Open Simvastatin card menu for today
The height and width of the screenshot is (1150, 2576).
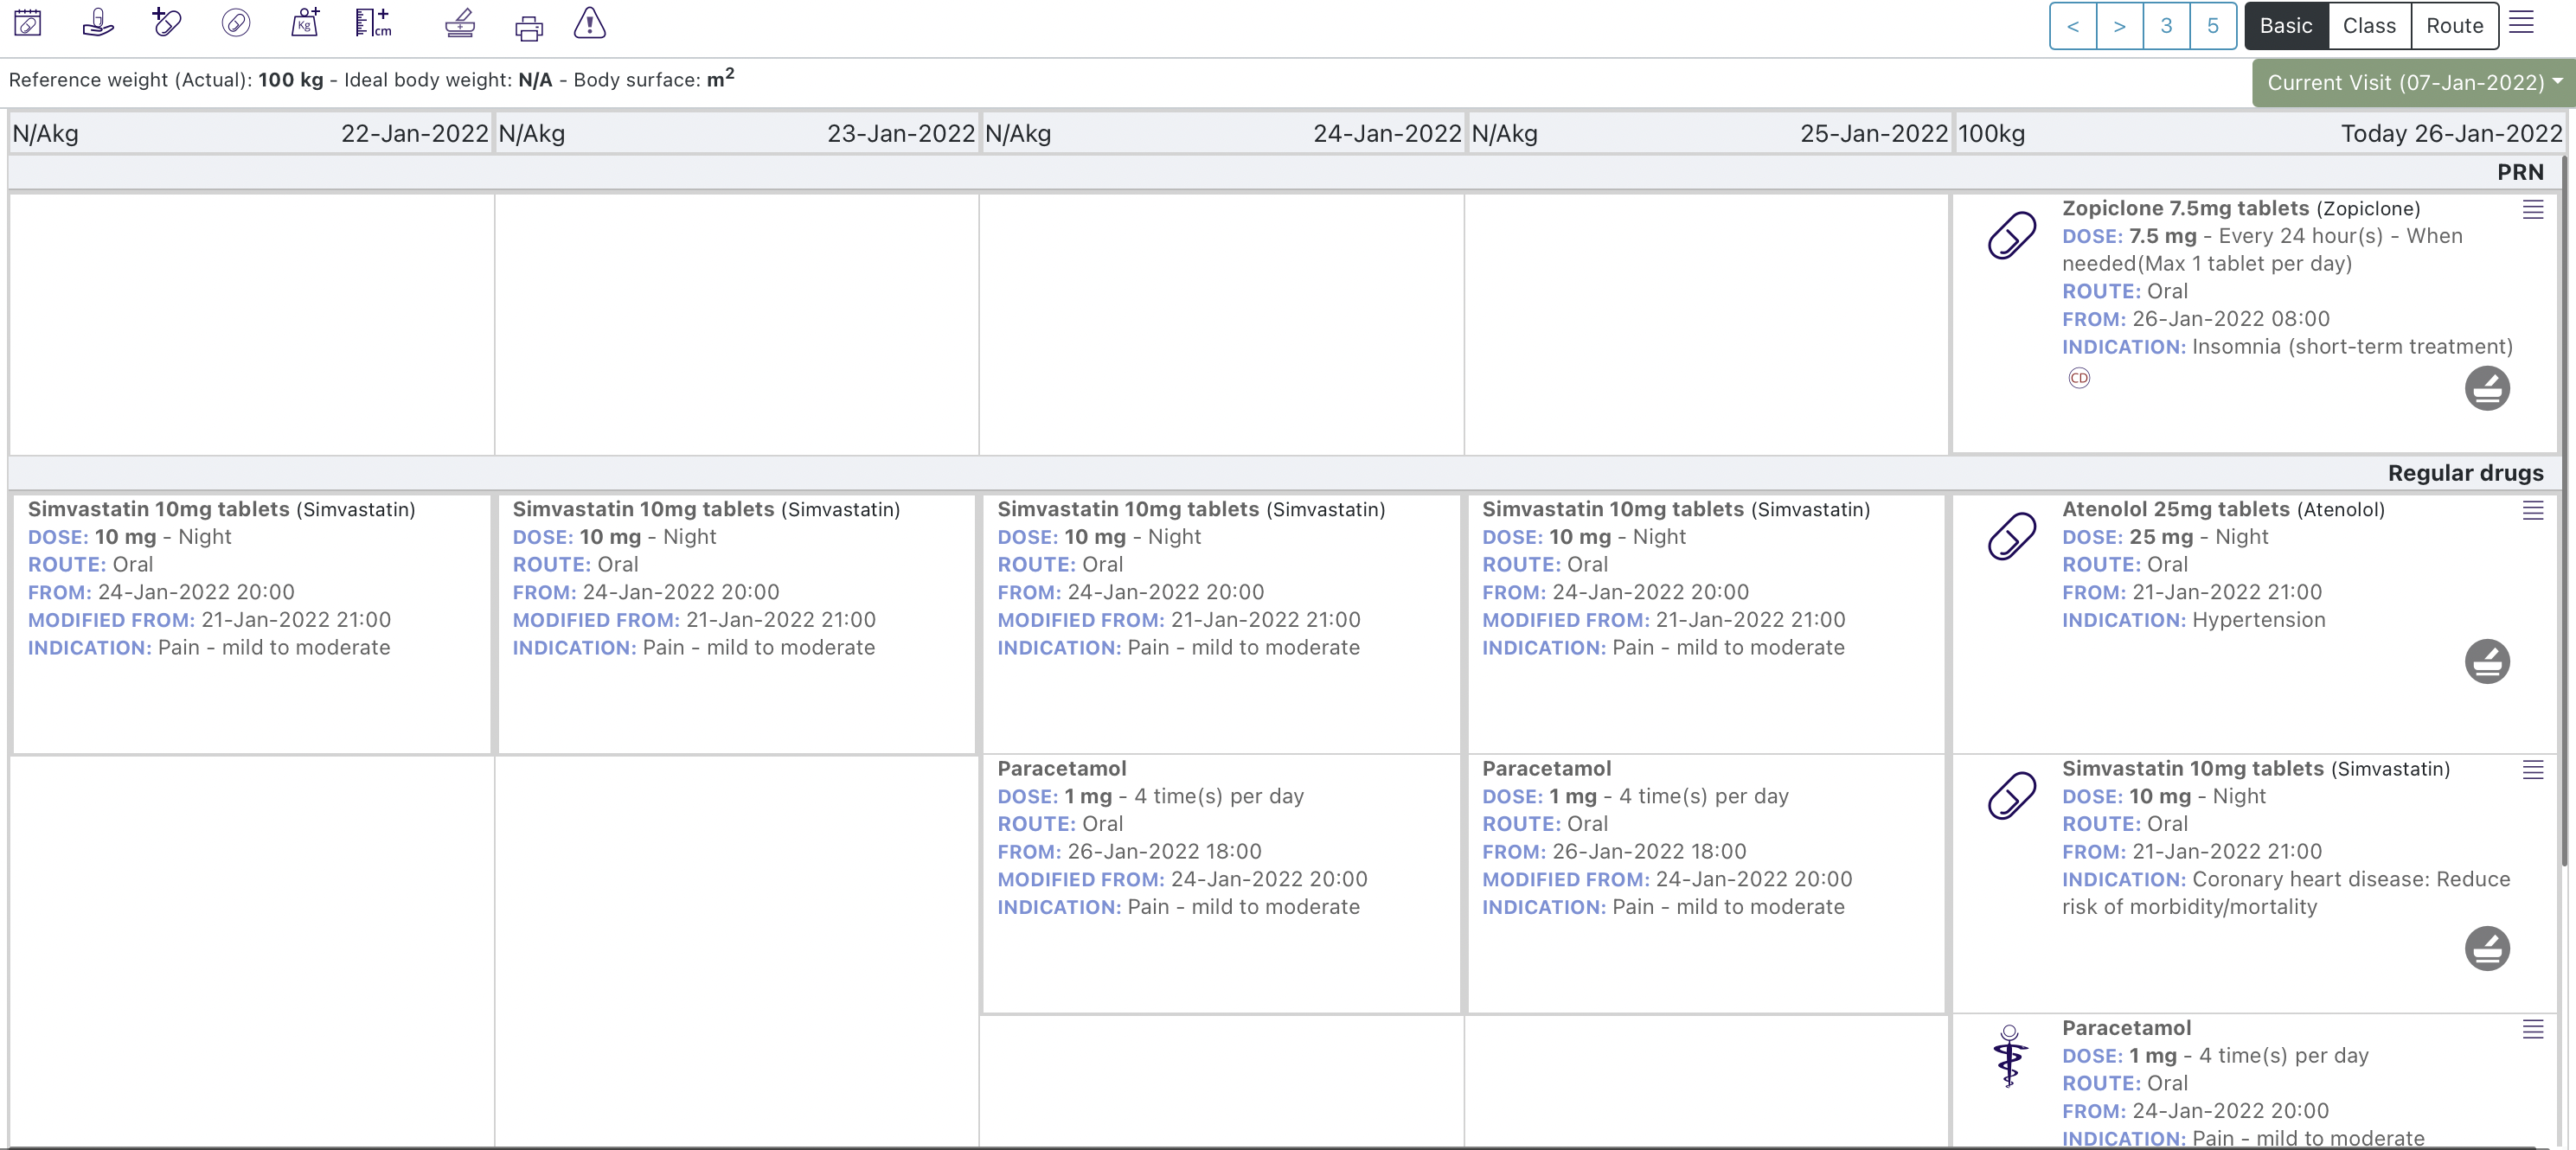tap(2532, 770)
